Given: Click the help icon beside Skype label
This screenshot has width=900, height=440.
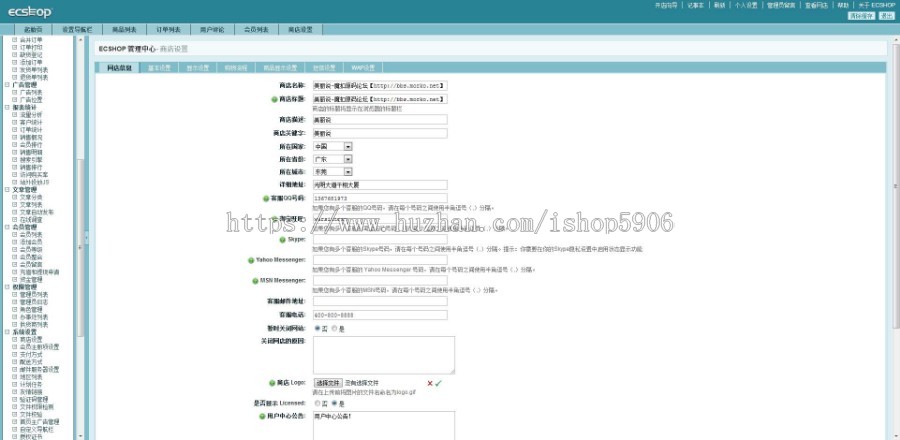Looking at the screenshot, I should coord(282,240).
